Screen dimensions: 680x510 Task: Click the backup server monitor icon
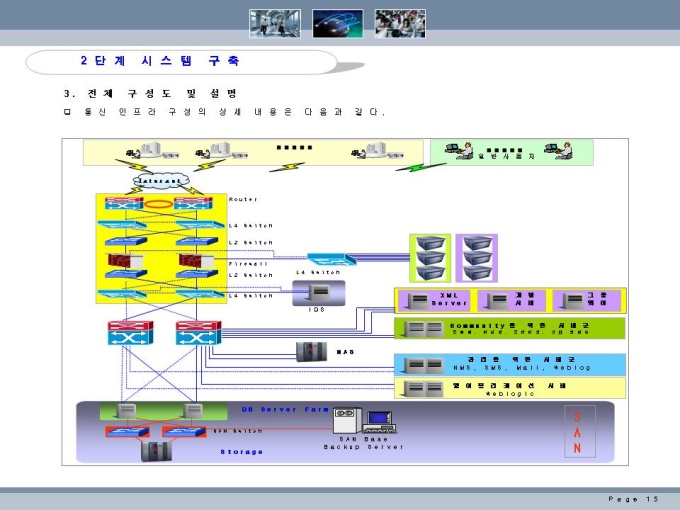point(379,422)
